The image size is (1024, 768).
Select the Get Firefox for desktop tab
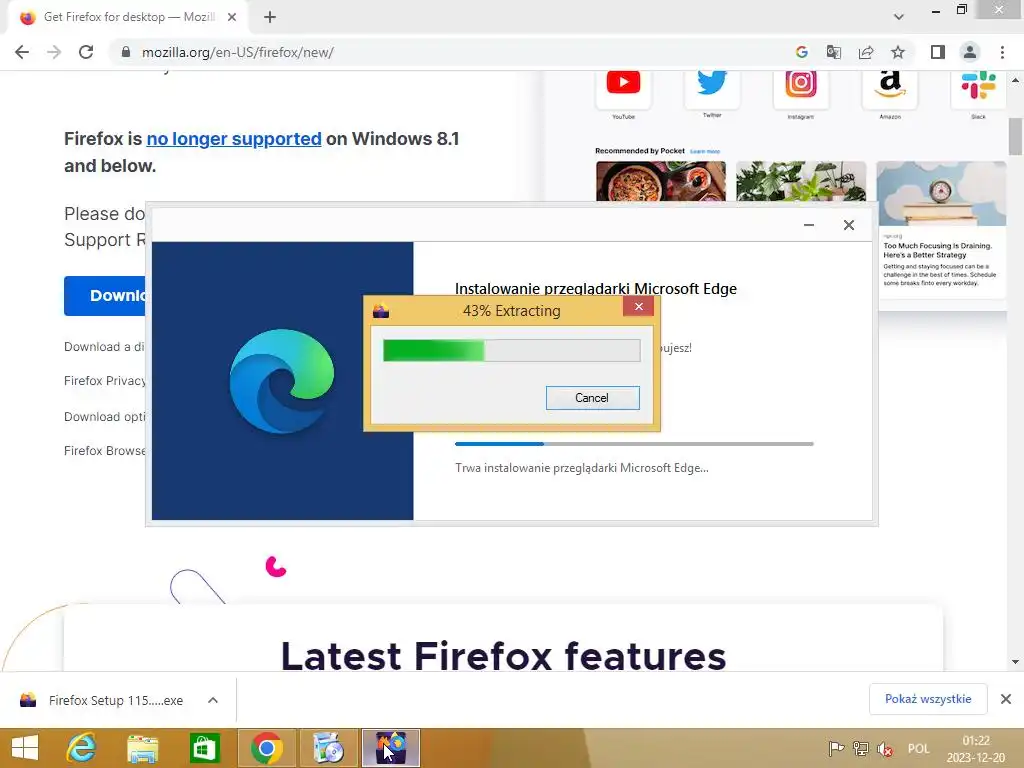point(127,17)
